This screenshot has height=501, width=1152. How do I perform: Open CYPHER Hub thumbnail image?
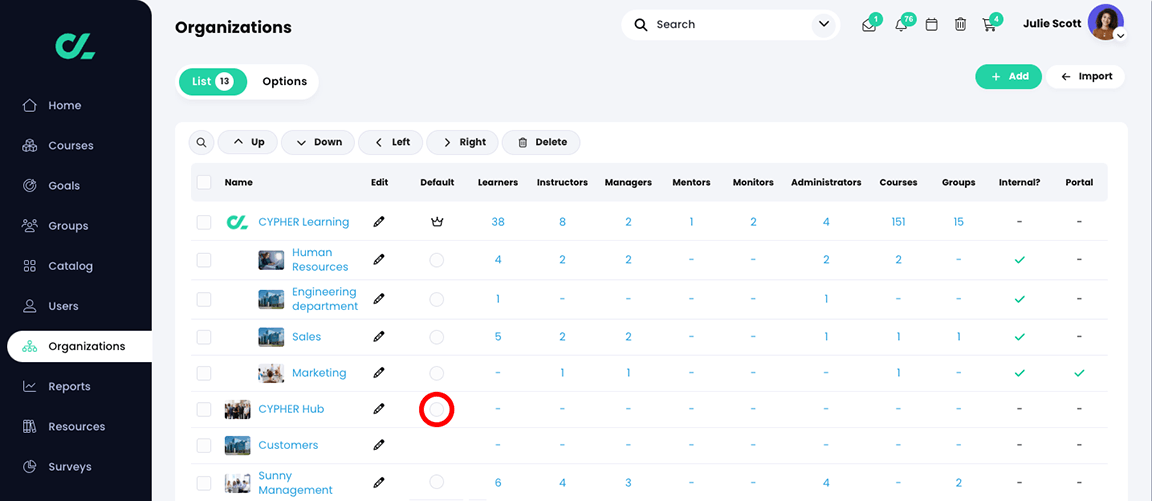237,409
